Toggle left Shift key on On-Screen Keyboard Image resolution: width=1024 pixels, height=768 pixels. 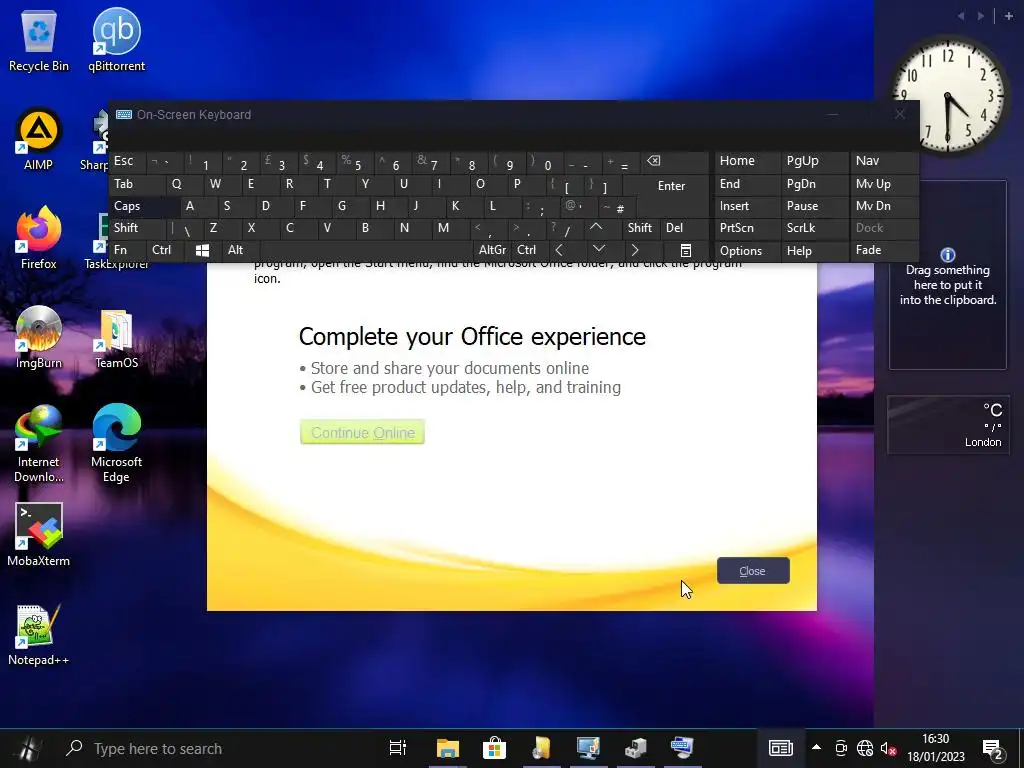point(137,228)
